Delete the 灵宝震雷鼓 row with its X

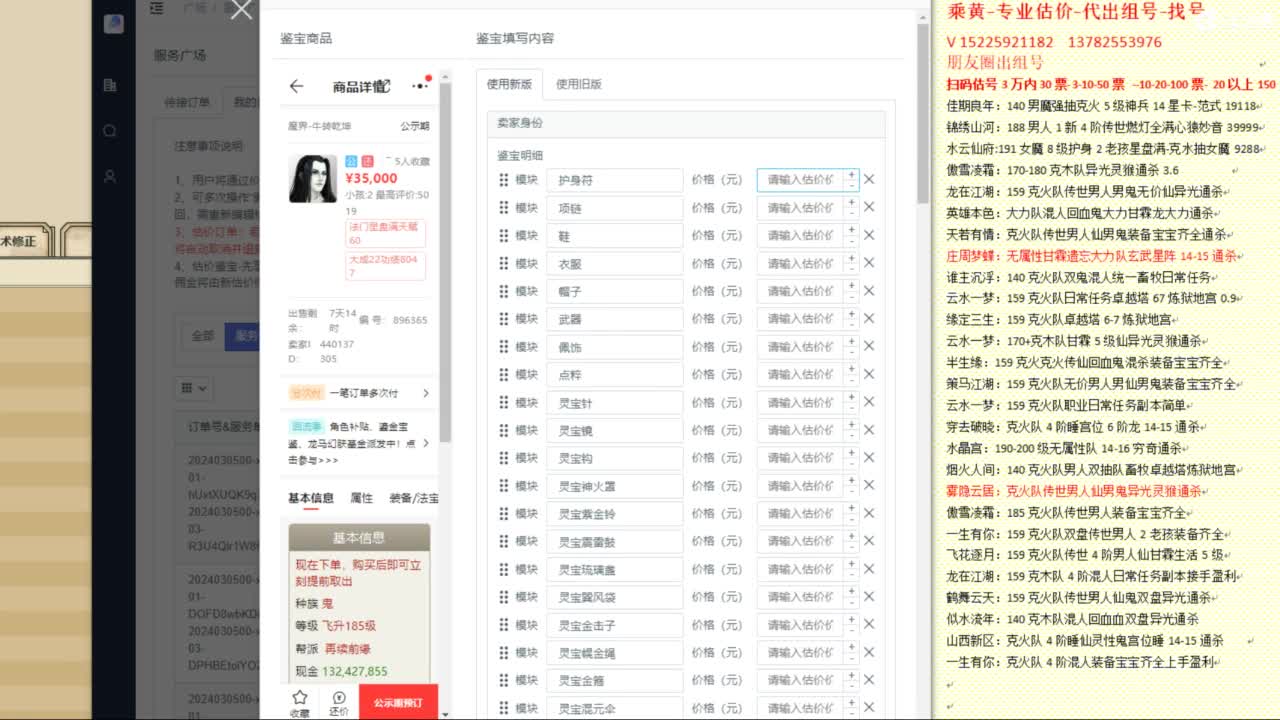pos(869,541)
